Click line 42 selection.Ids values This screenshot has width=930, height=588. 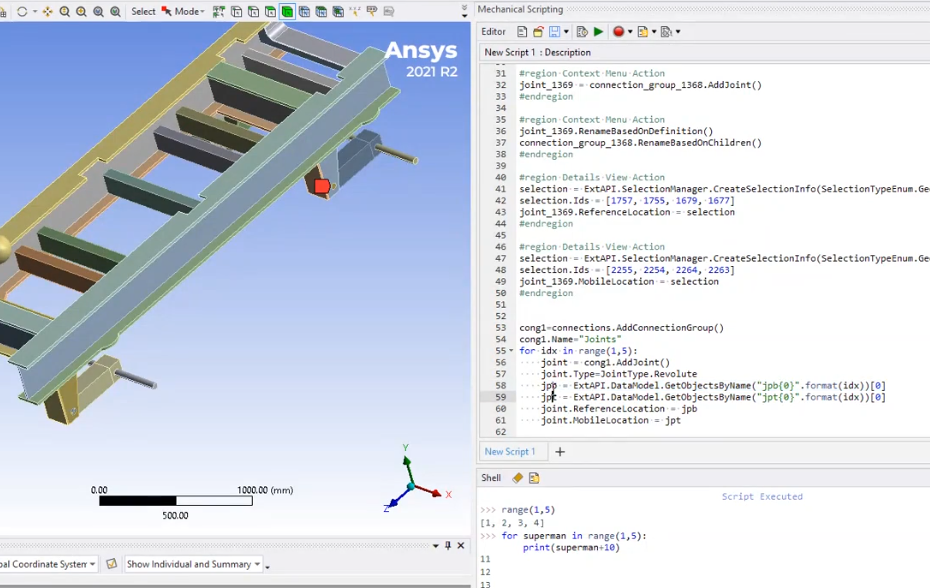[627, 201]
